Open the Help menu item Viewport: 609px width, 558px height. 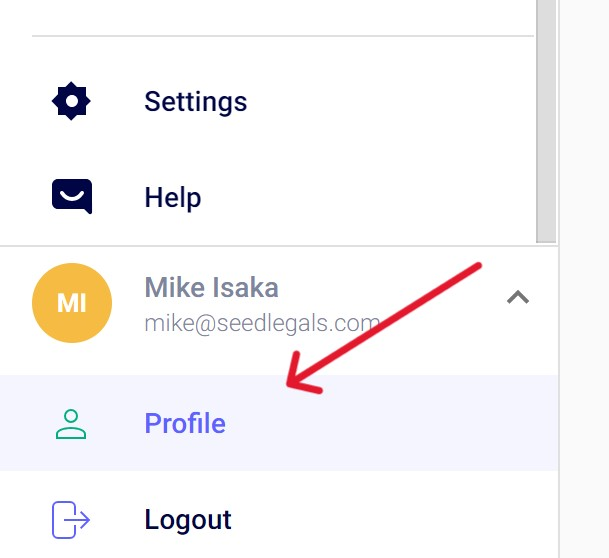[x=172, y=197]
